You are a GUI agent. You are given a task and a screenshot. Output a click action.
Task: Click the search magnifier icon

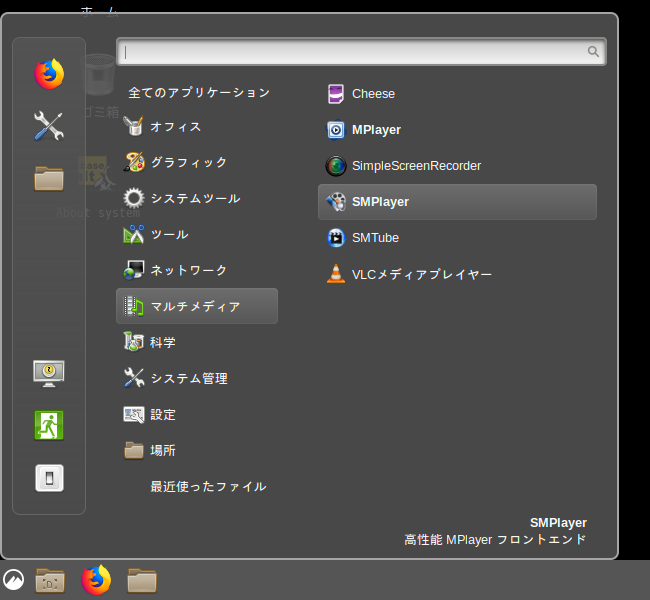click(593, 51)
